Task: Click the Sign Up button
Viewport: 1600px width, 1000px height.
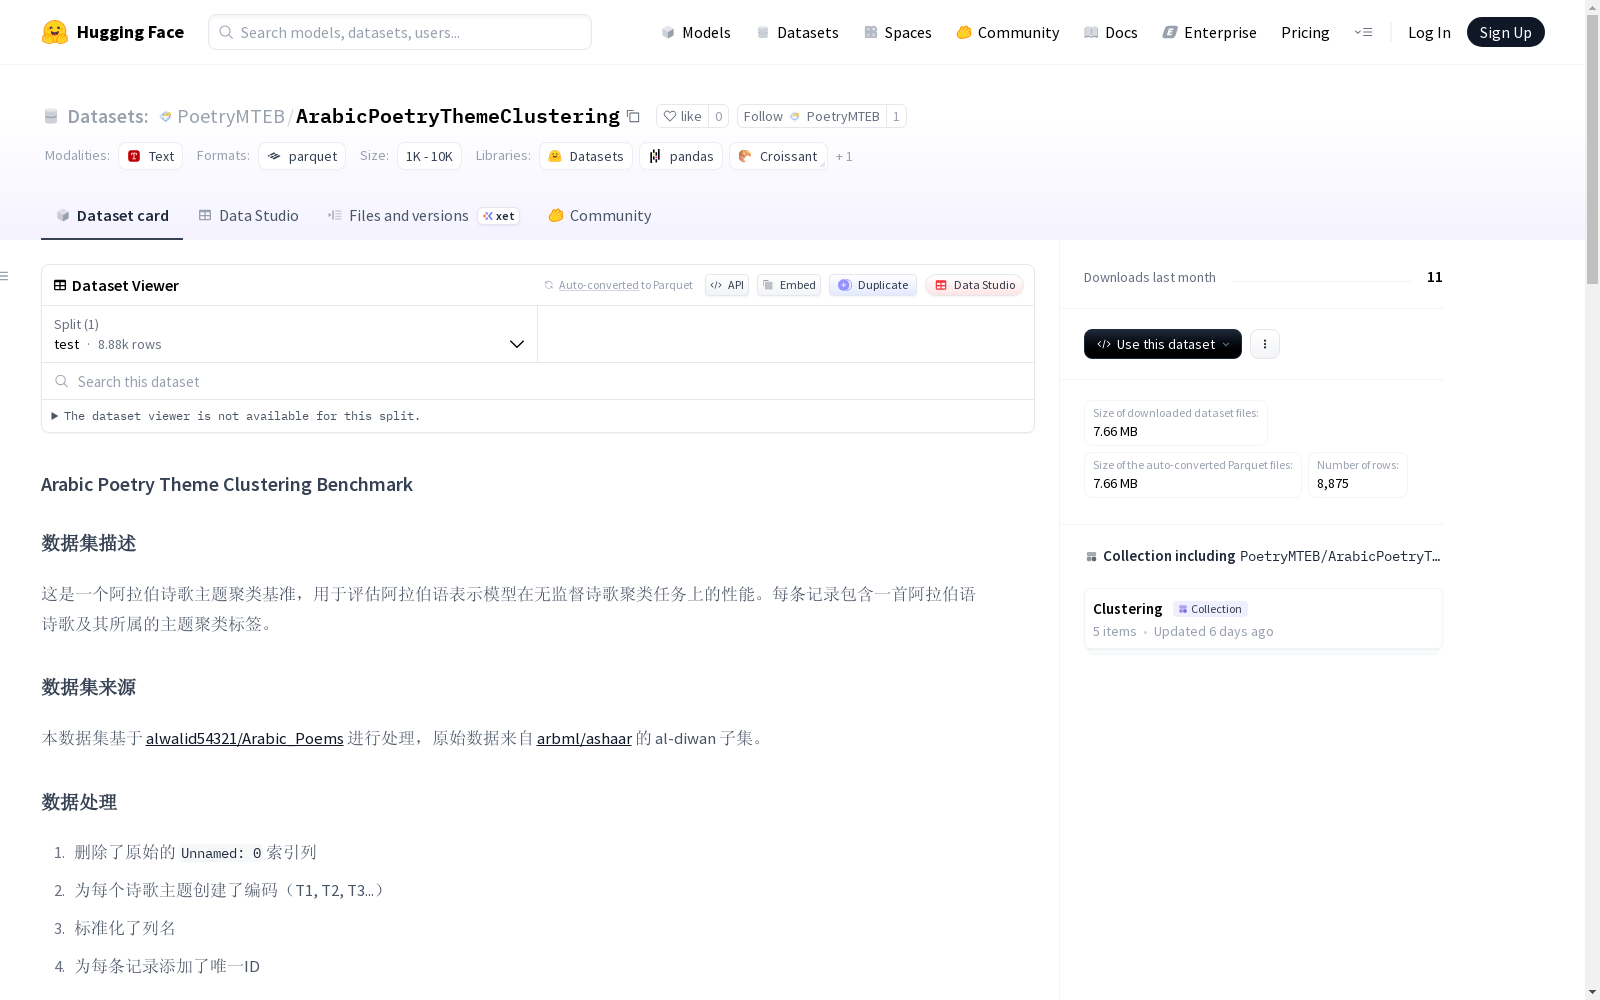Action: tap(1505, 32)
